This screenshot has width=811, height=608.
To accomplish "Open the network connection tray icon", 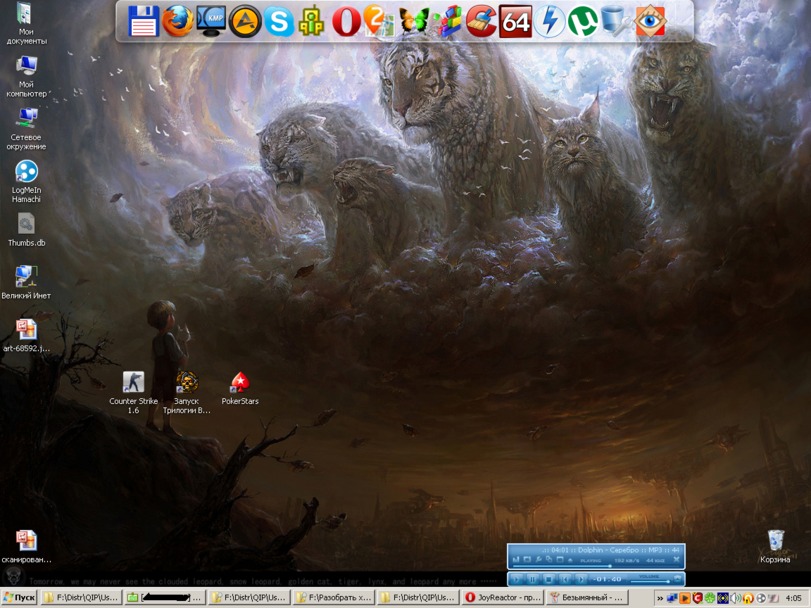I will [x=672, y=598].
